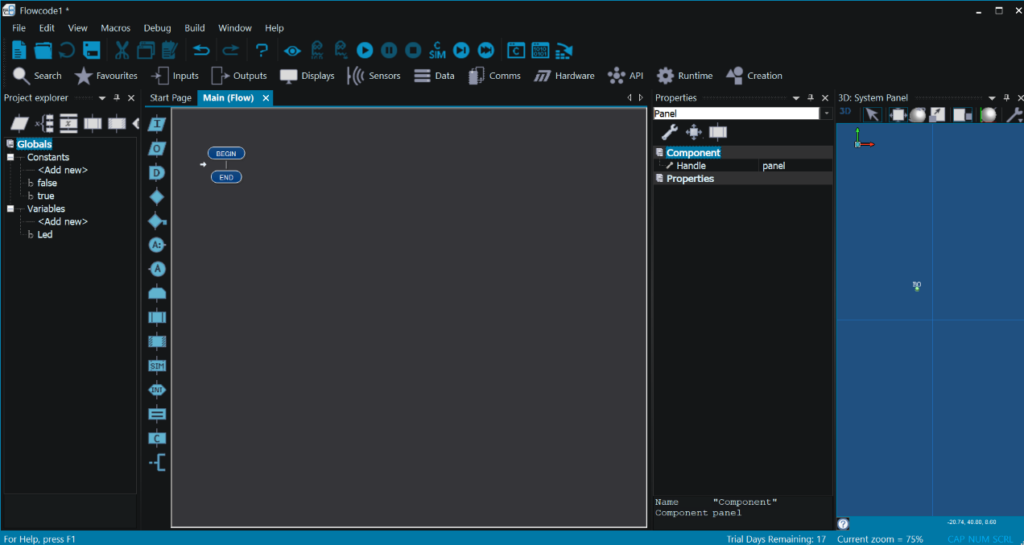The height and width of the screenshot is (545, 1024).
Task: Open the Debug menu
Action: point(157,28)
